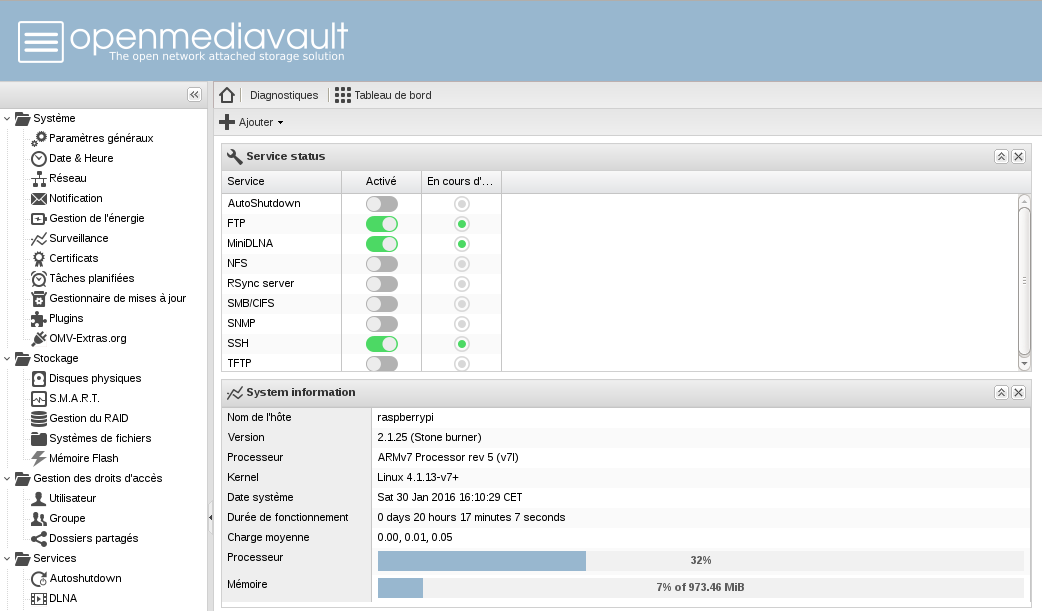Open Groupe people icon

39,518
